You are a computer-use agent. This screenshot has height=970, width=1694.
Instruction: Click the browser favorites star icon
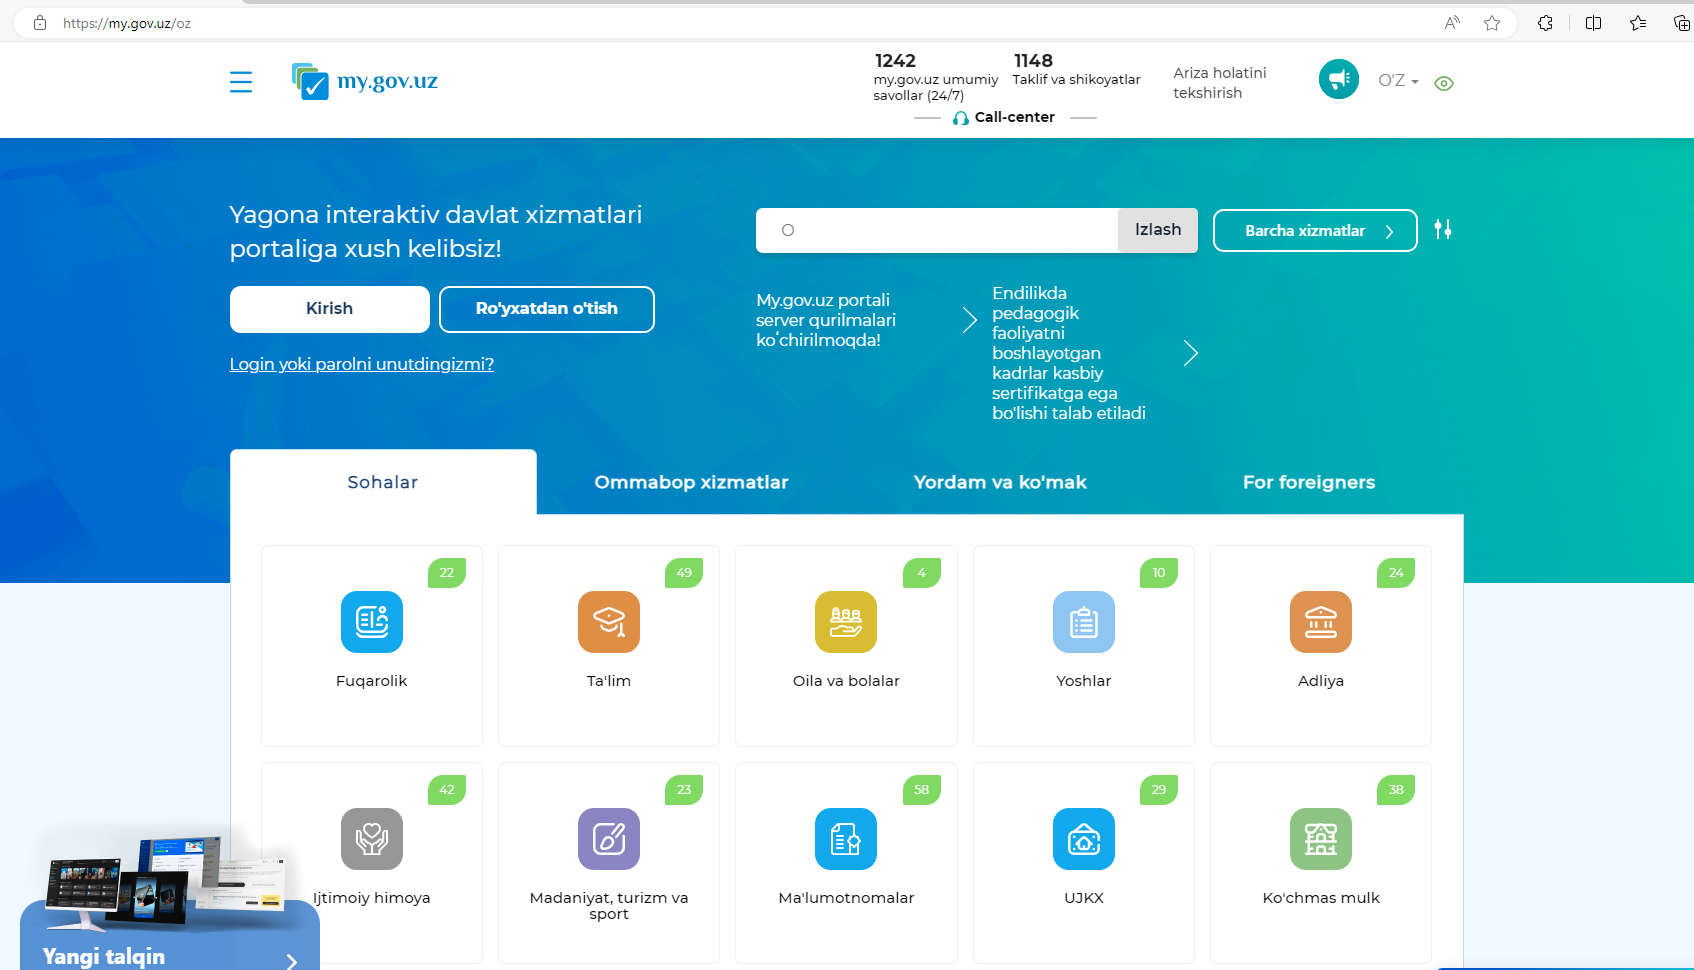[1492, 23]
